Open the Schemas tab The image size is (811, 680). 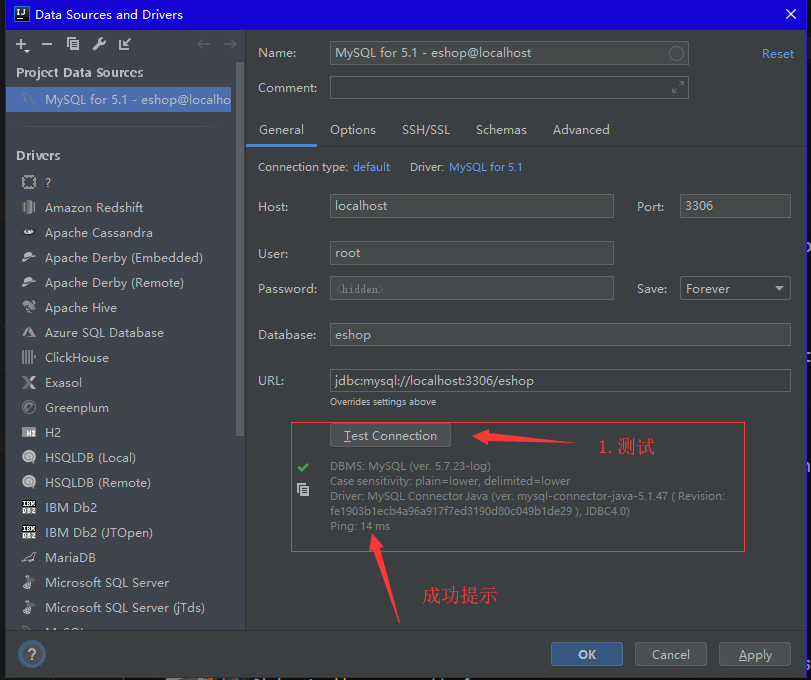tap(501, 130)
